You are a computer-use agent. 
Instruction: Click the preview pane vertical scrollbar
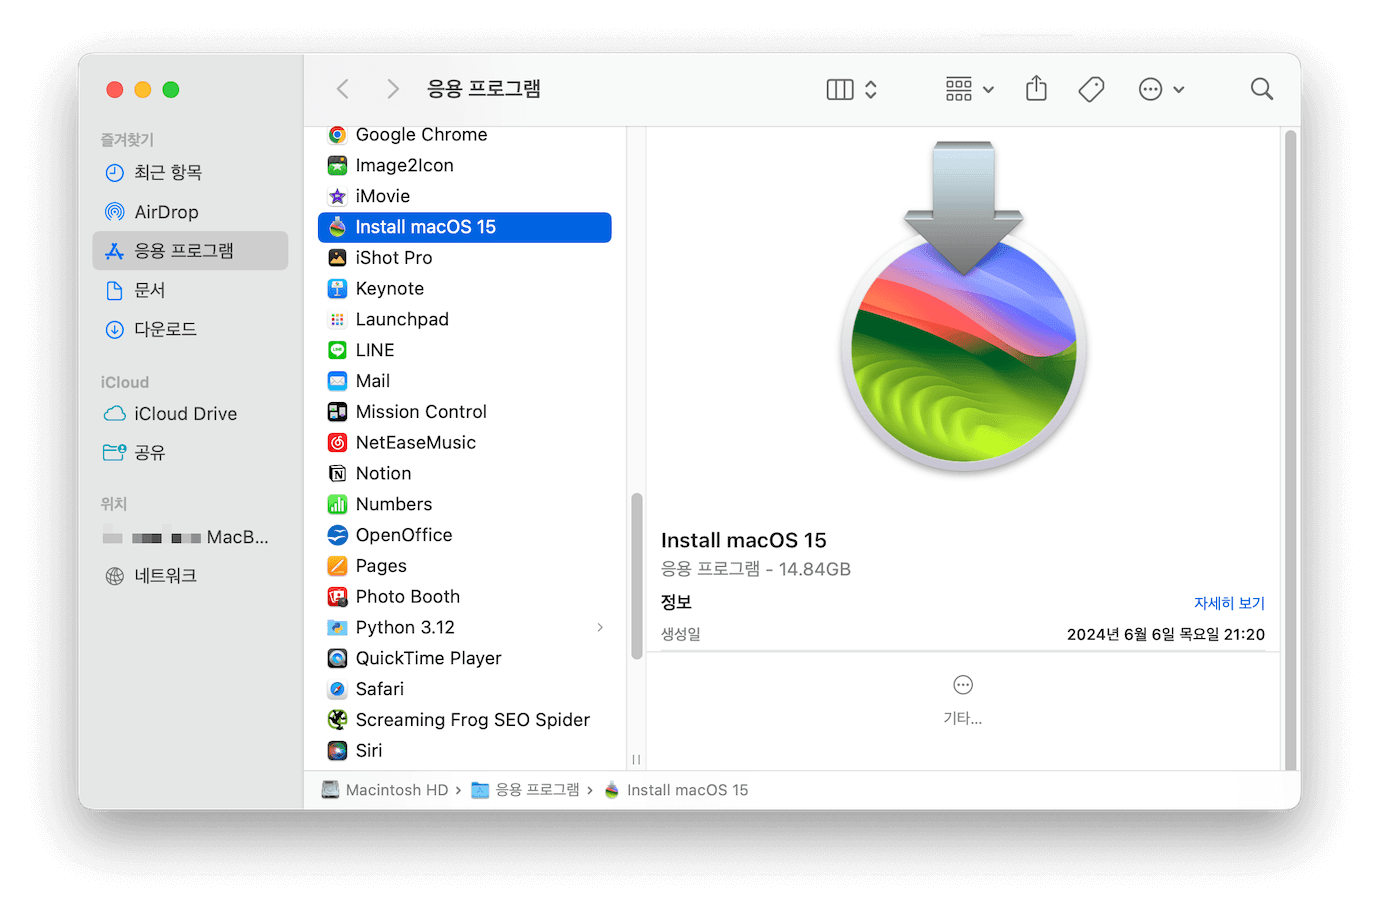click(1292, 450)
